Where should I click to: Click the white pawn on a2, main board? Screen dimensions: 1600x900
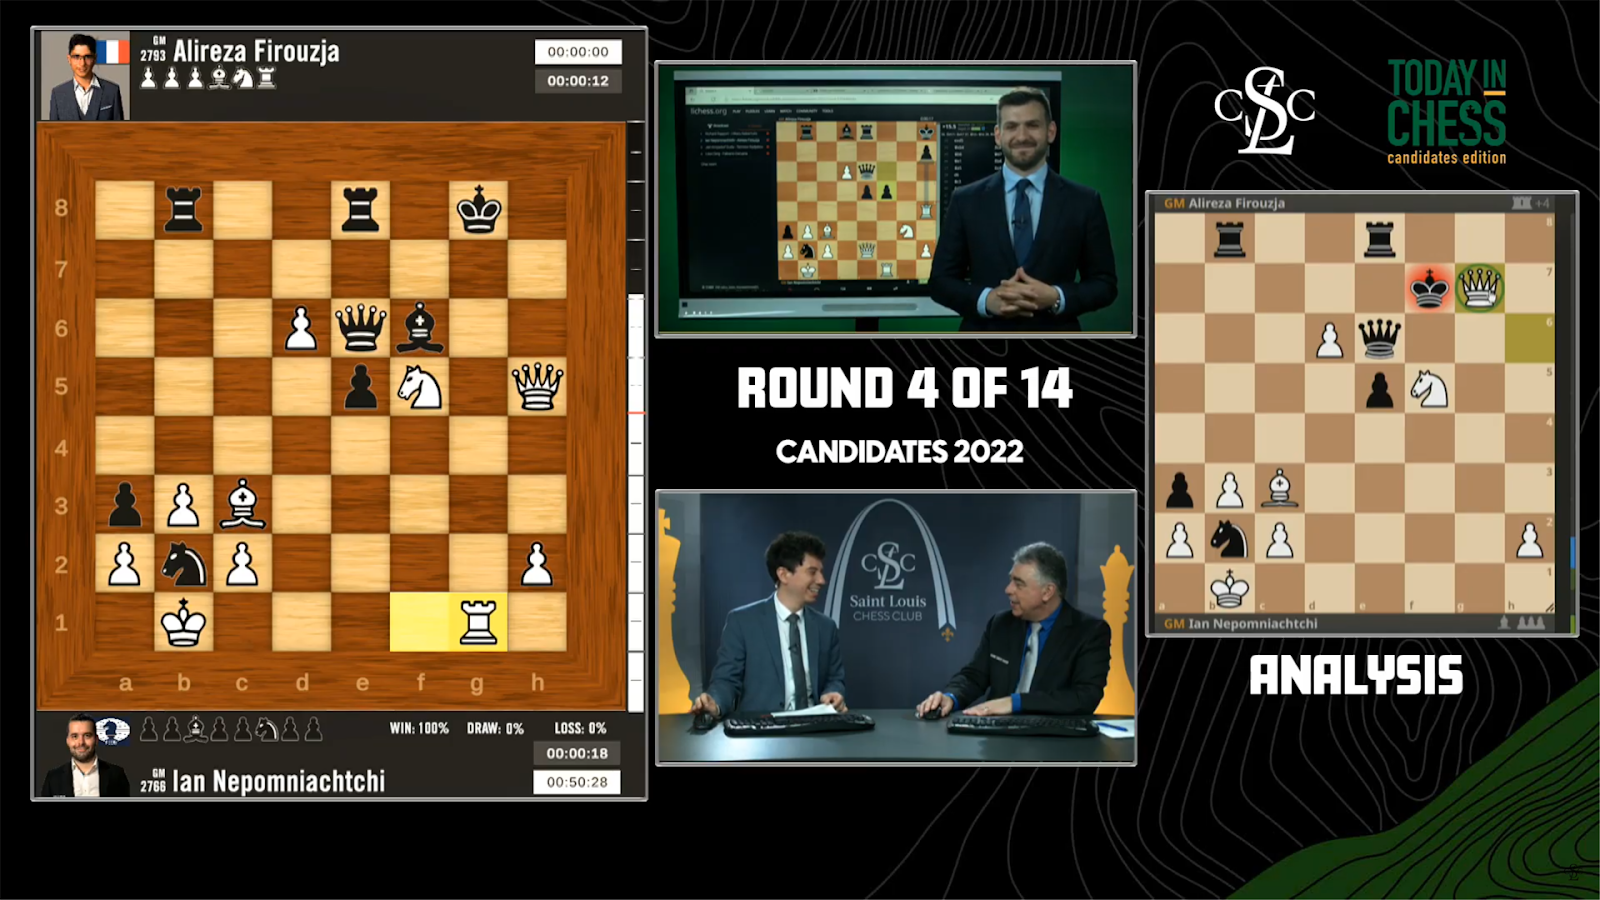[124, 564]
